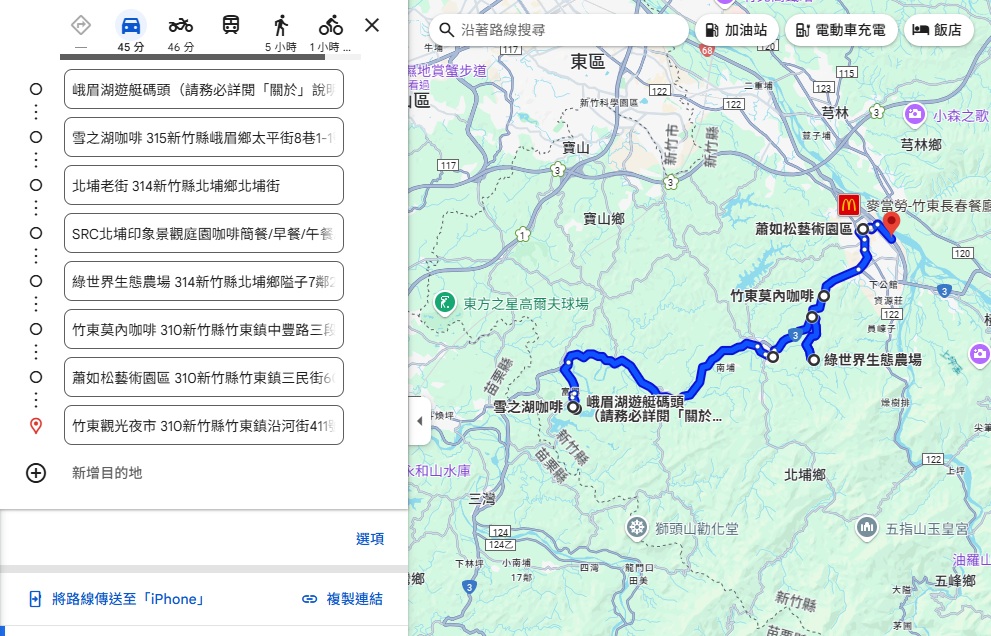Open route 選項 options

(x=370, y=539)
